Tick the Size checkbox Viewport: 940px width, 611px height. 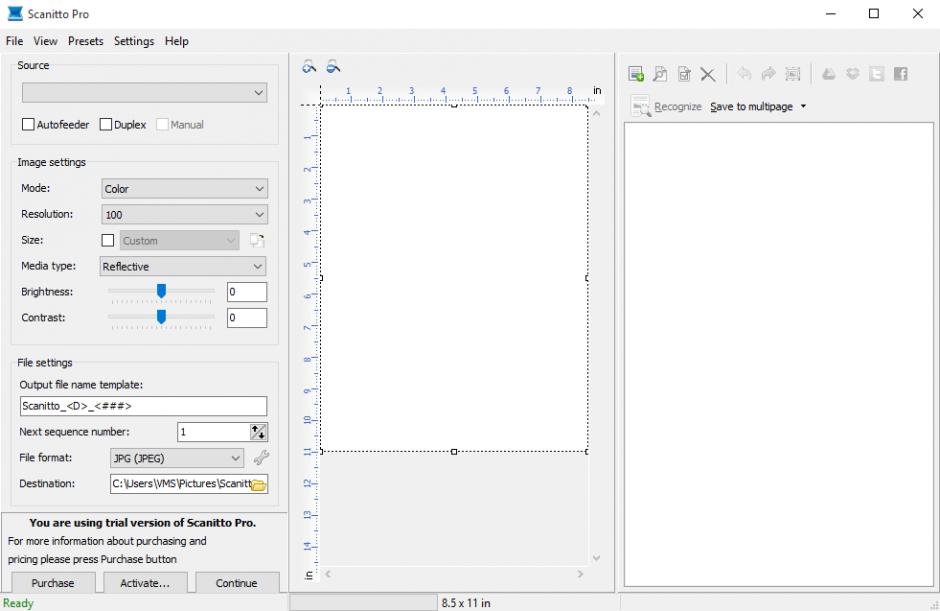click(x=108, y=240)
